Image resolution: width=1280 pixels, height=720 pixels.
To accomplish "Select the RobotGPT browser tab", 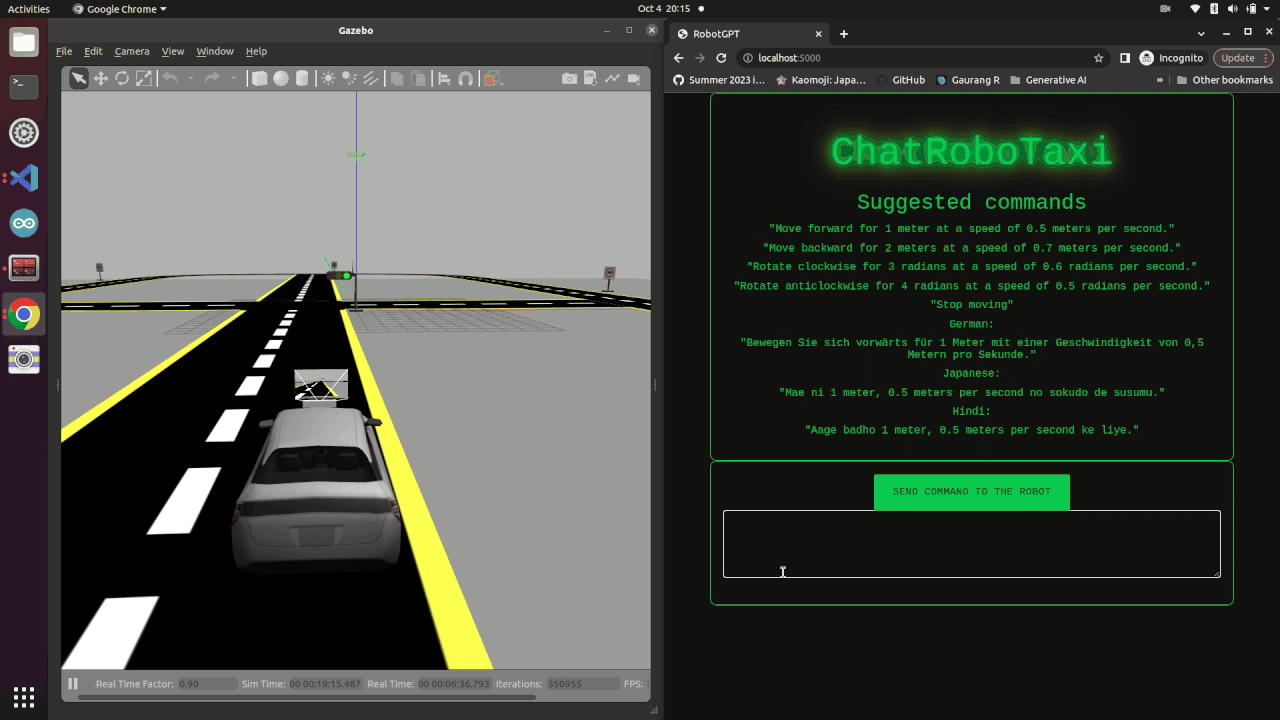I will point(747,33).
